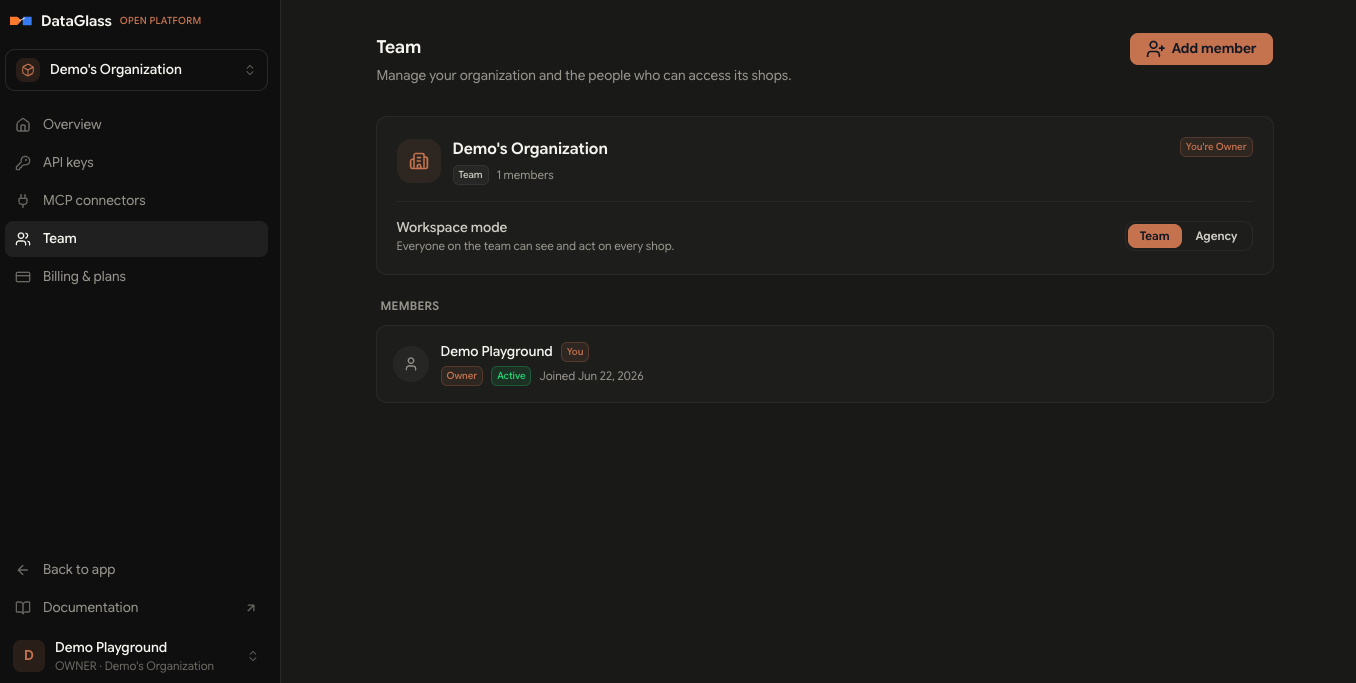The image size is (1356, 683).
Task: Click the add-user icon in the Add member button
Action: coord(1155,49)
